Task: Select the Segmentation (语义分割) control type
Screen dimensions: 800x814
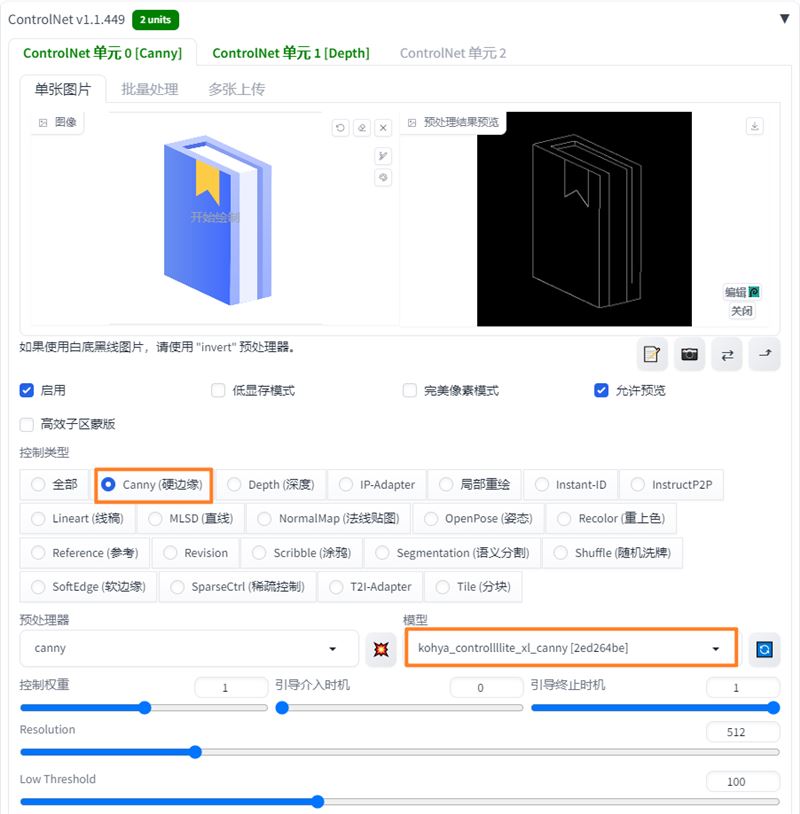Action: coord(453,553)
